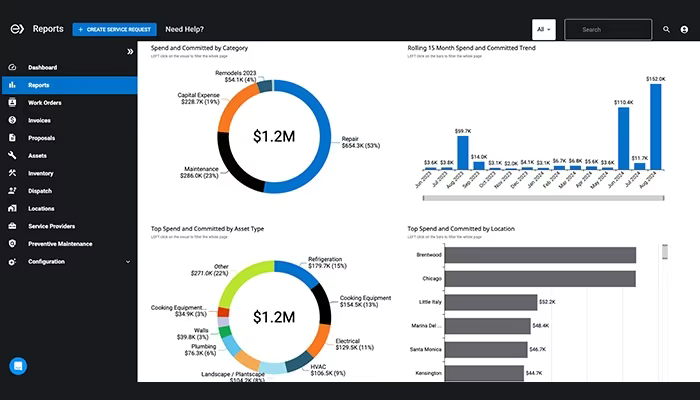Click "Top Spend and Committed by Location" title

(x=461, y=229)
